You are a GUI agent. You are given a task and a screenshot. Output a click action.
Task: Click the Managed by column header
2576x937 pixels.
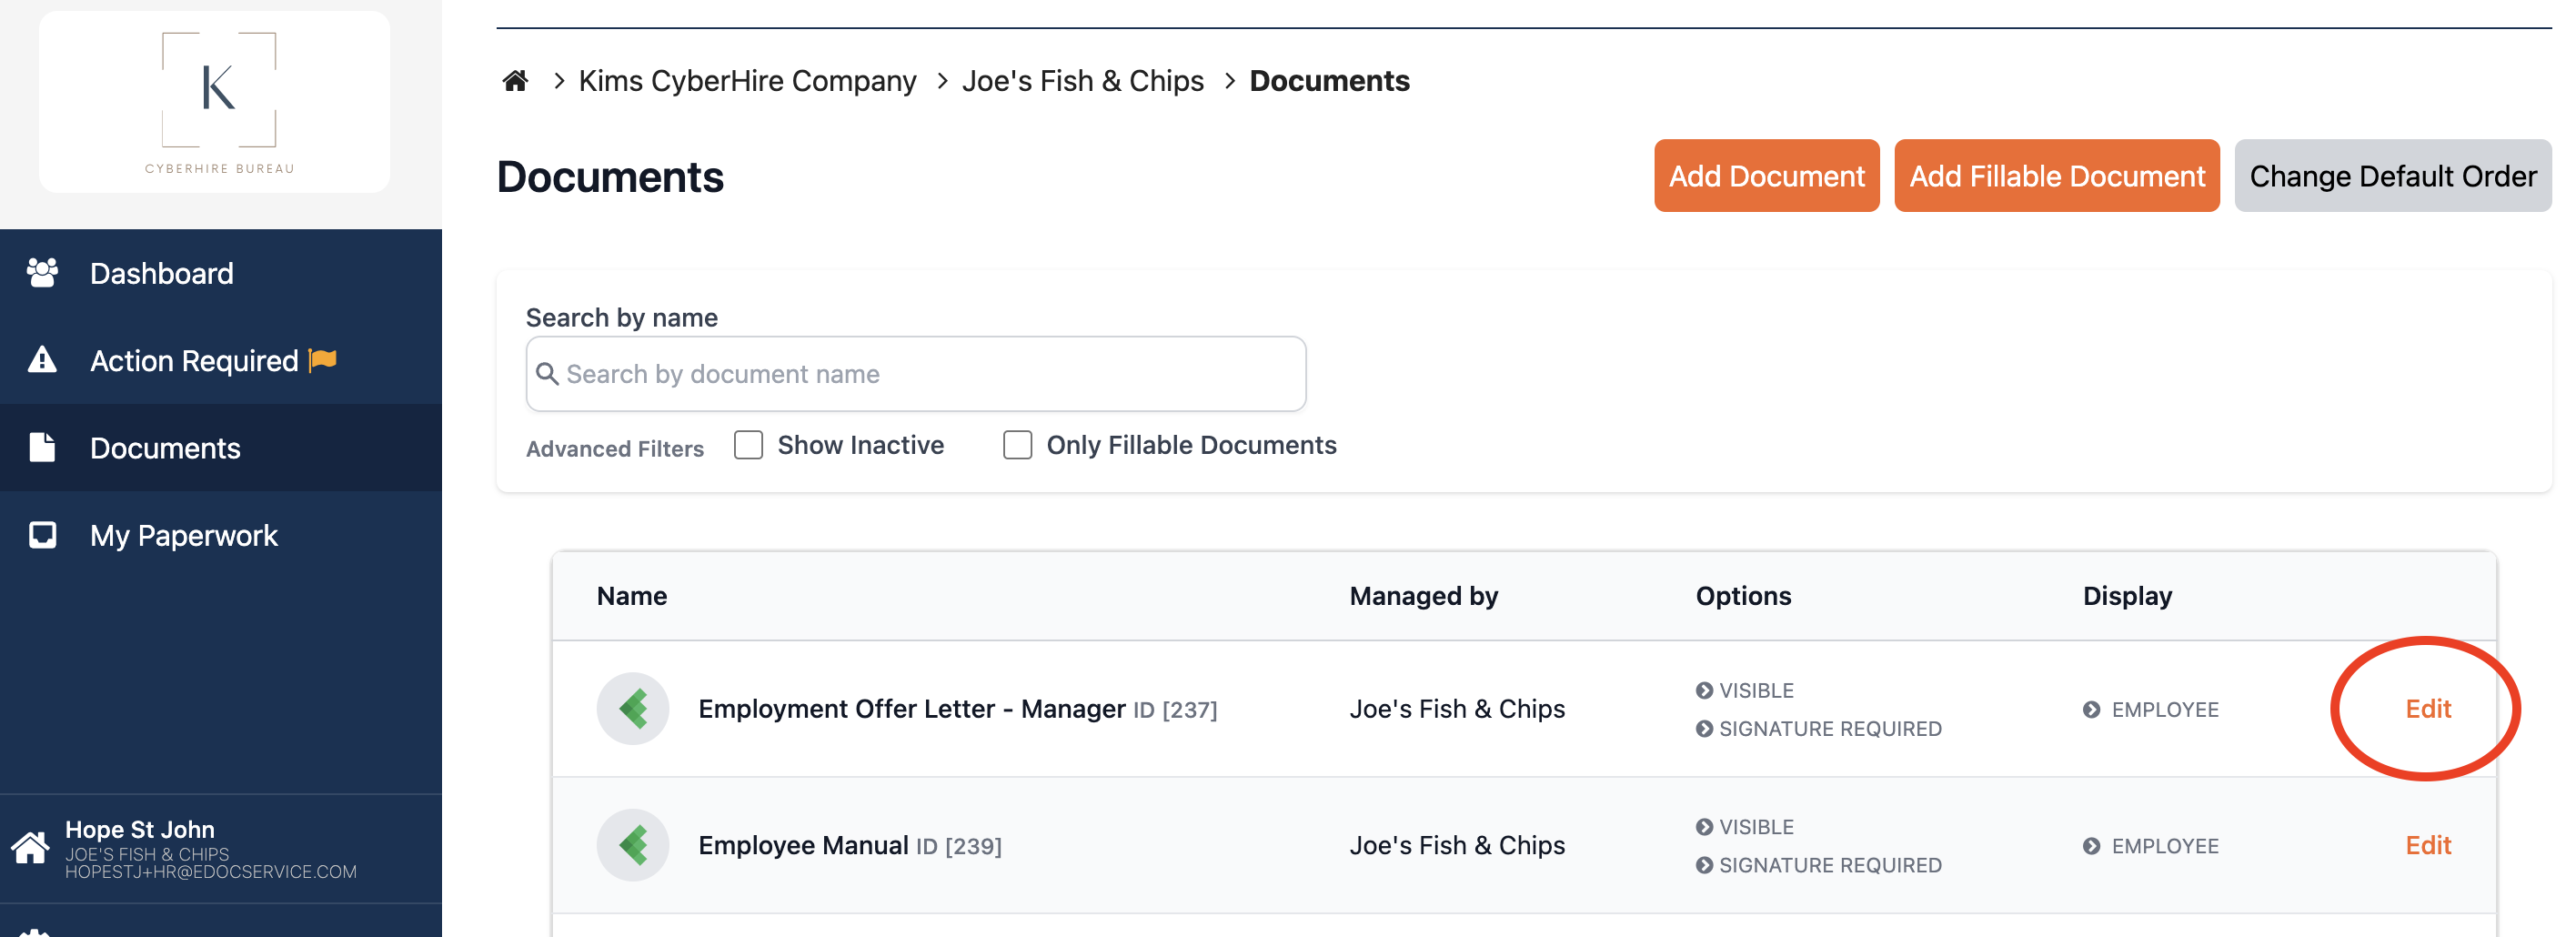tap(1424, 596)
